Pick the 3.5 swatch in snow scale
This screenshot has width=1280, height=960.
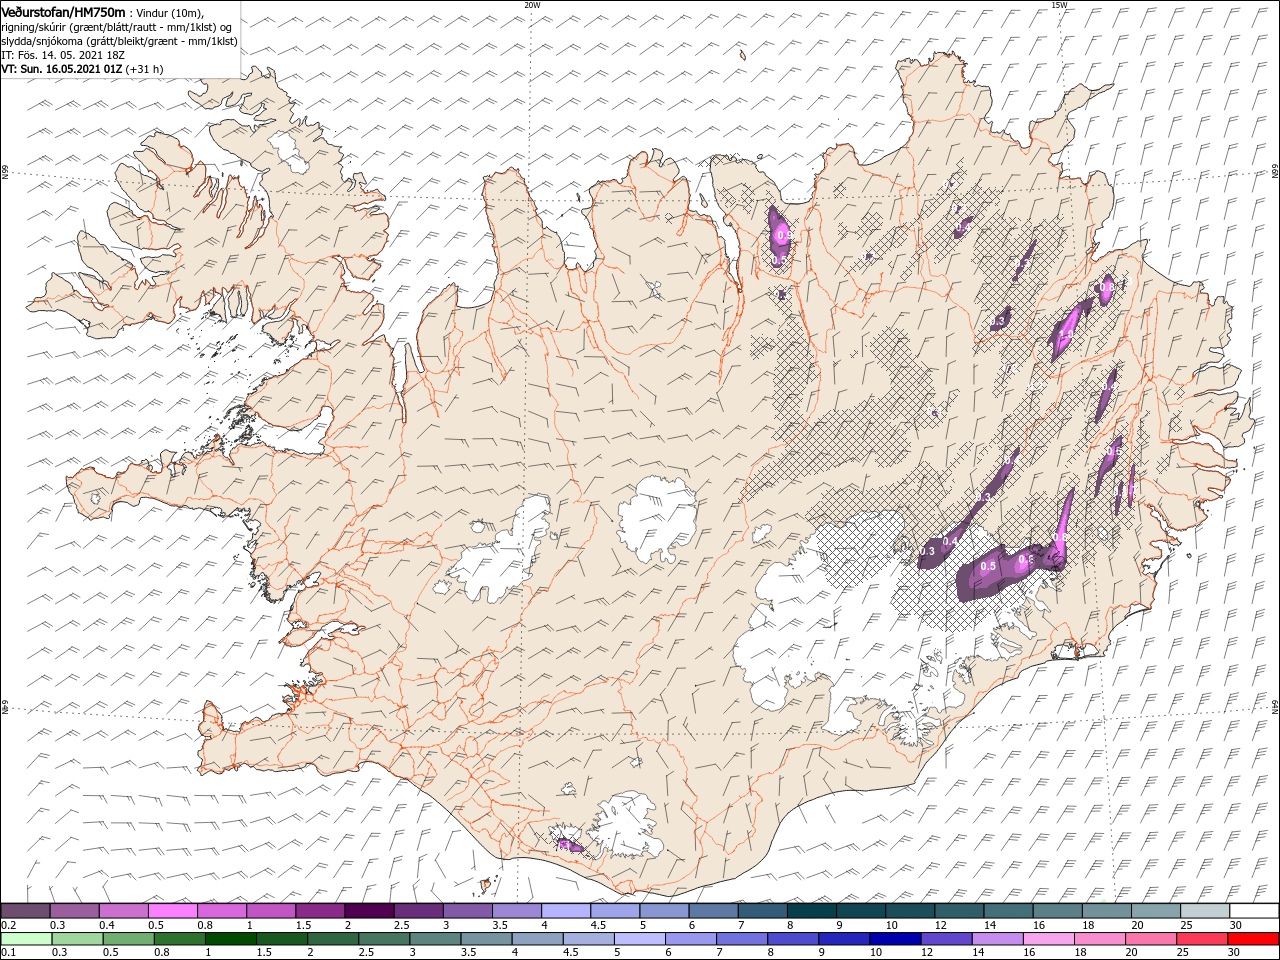[516, 911]
